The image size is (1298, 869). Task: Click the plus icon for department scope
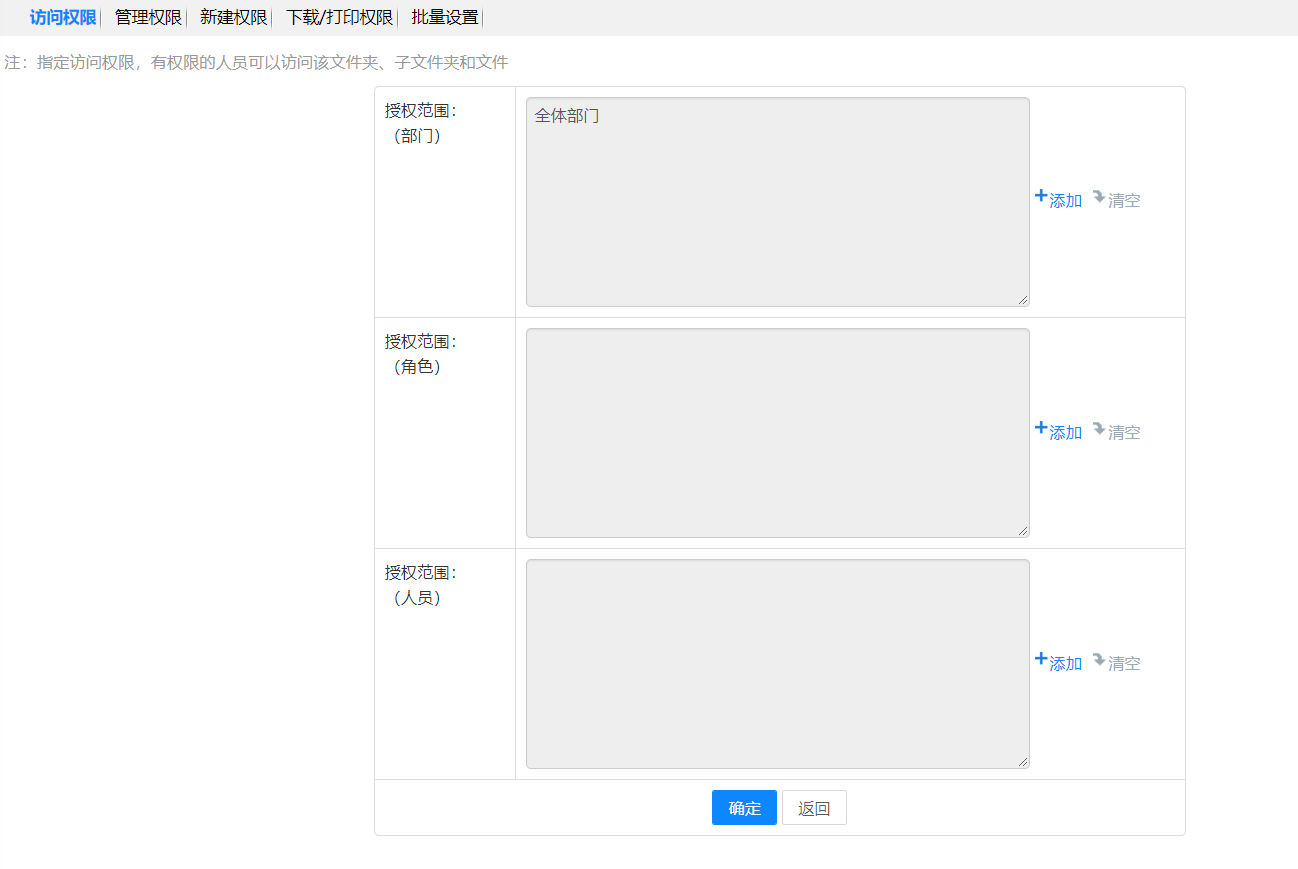pos(1040,196)
